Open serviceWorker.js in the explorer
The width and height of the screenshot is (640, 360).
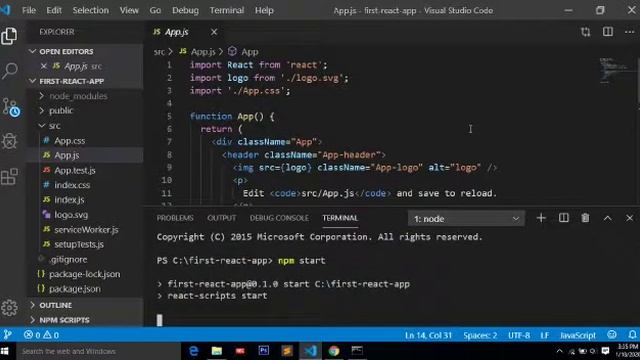point(85,229)
